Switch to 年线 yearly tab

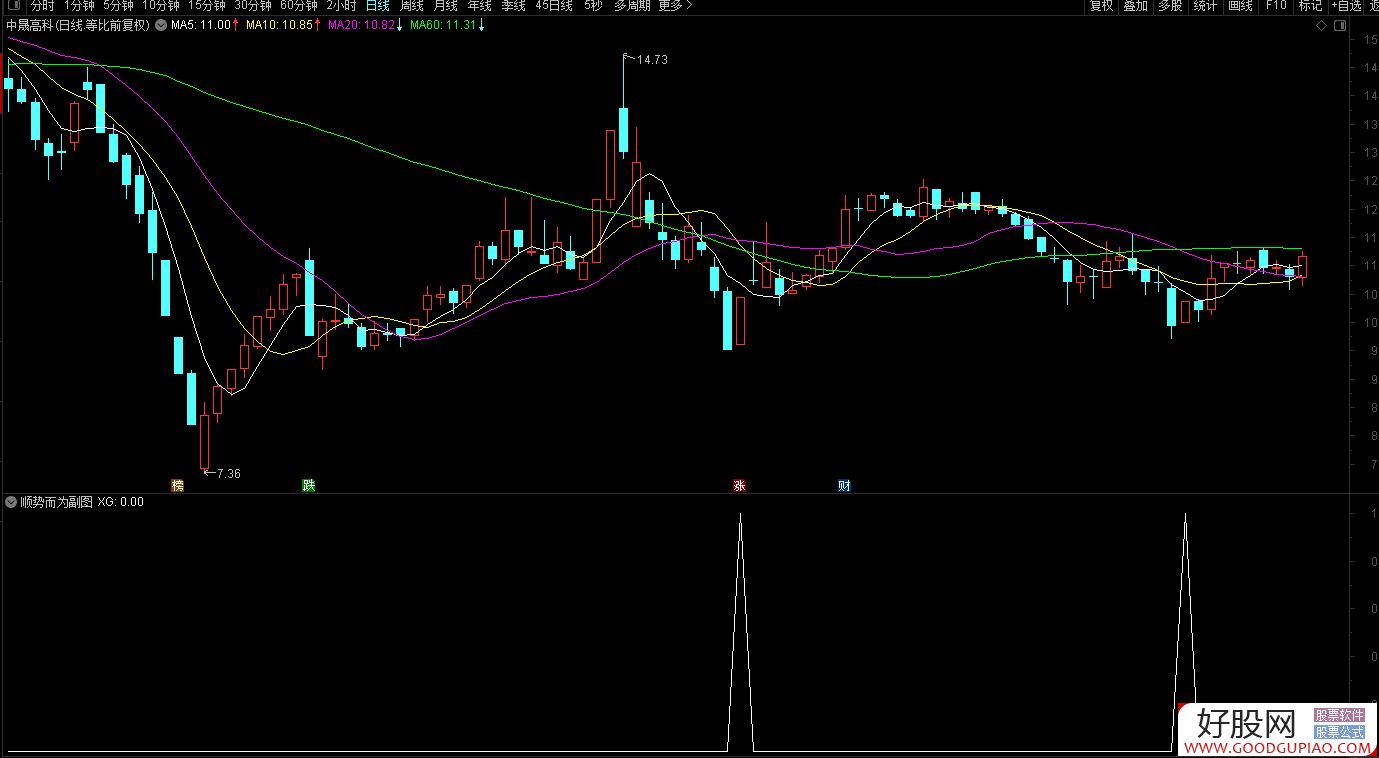click(x=479, y=6)
